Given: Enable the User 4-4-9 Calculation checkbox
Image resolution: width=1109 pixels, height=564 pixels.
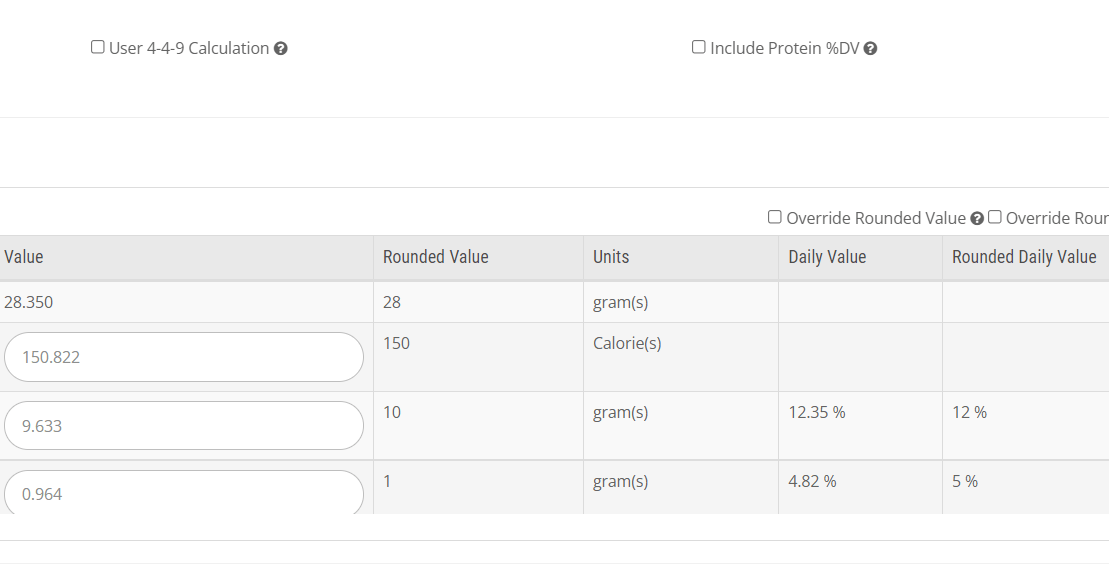Looking at the screenshot, I should click(x=98, y=47).
